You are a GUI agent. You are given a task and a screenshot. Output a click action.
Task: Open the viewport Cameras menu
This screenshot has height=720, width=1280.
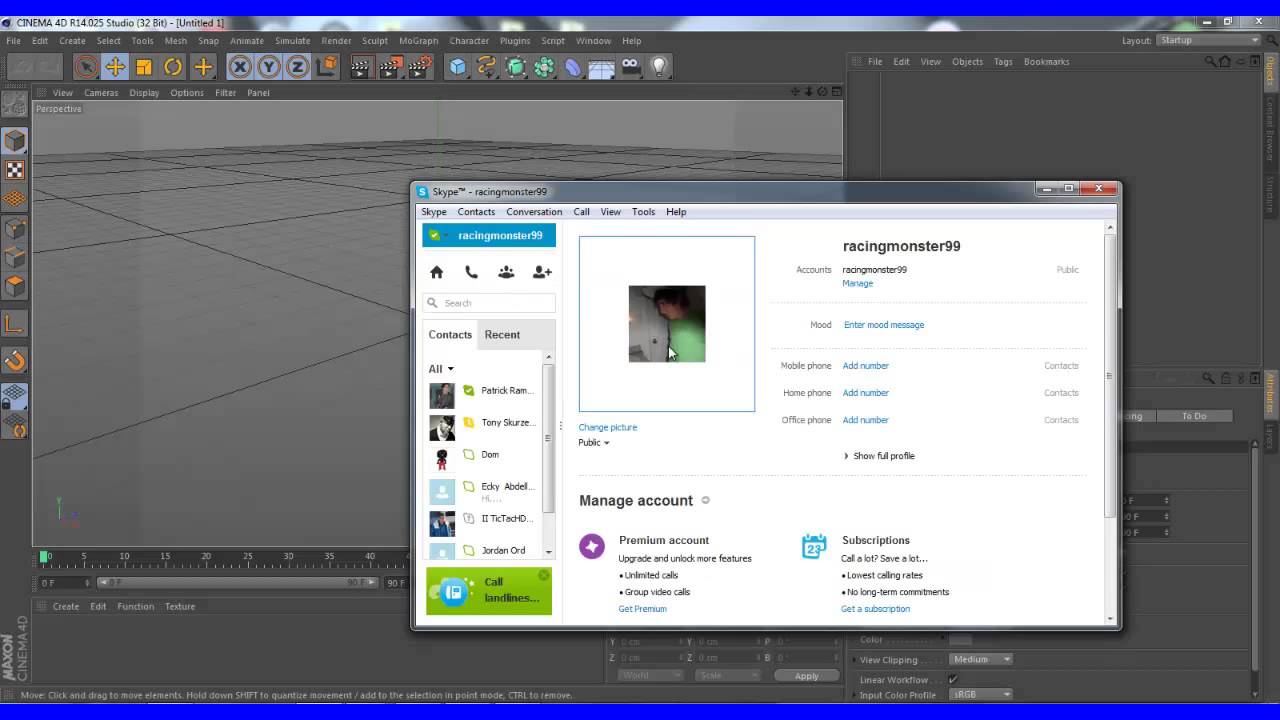click(x=101, y=93)
